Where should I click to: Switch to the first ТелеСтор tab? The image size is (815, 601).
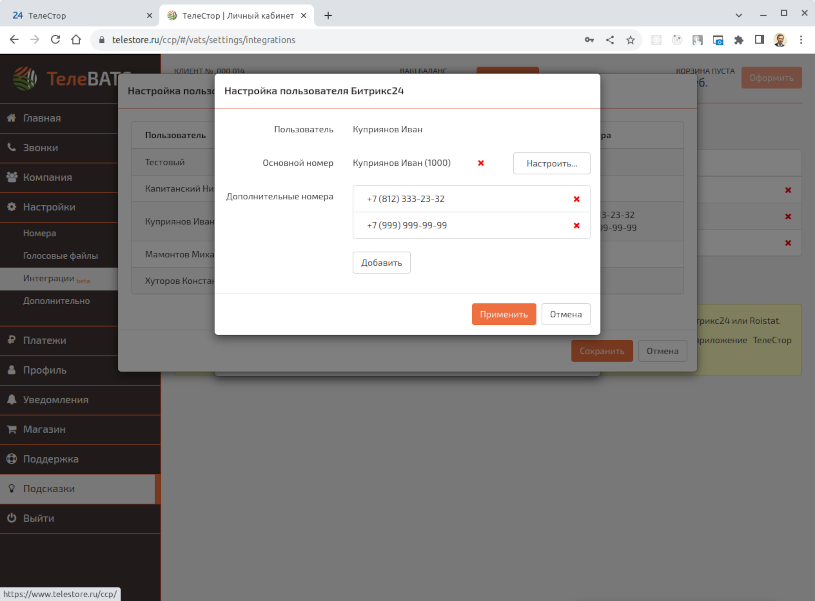pyautogui.click(x=80, y=16)
